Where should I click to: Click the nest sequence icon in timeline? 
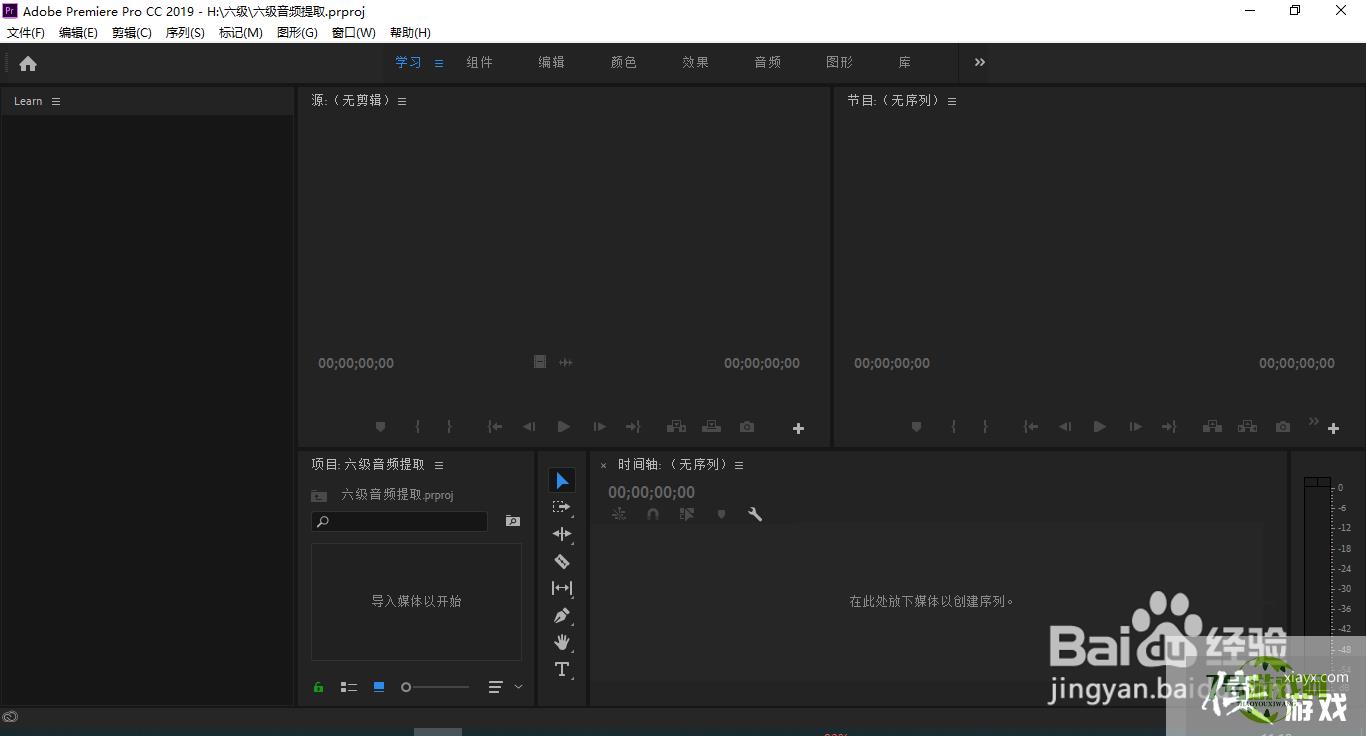(x=619, y=514)
